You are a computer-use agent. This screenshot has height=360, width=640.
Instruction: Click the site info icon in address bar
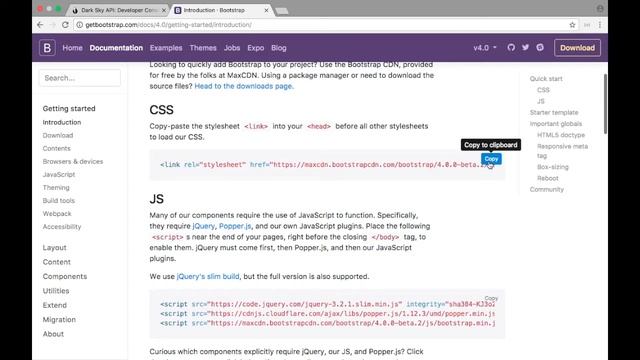(80, 25)
